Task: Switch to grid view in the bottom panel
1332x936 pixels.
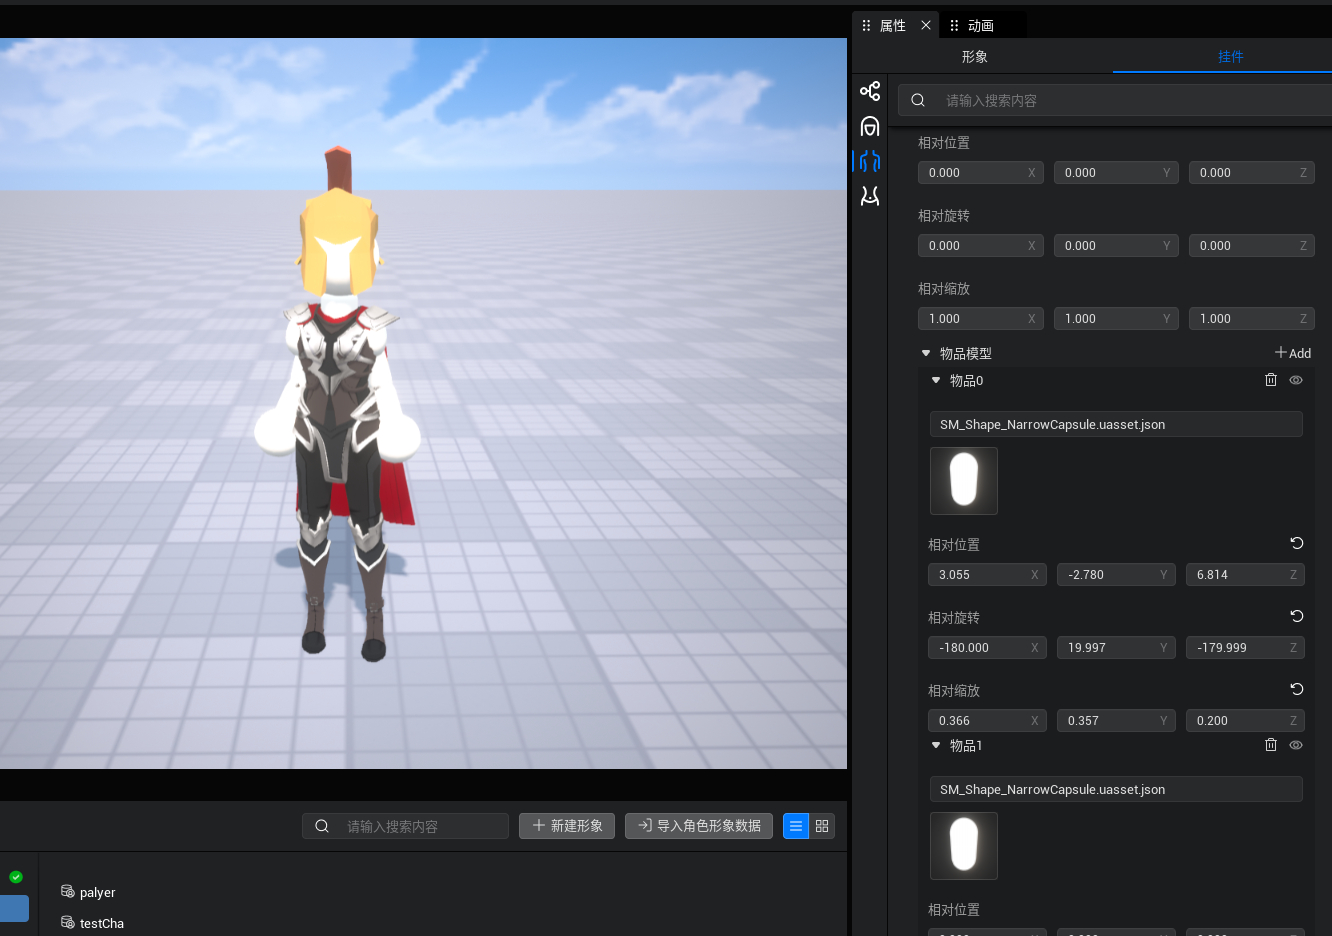Action: pos(822,826)
